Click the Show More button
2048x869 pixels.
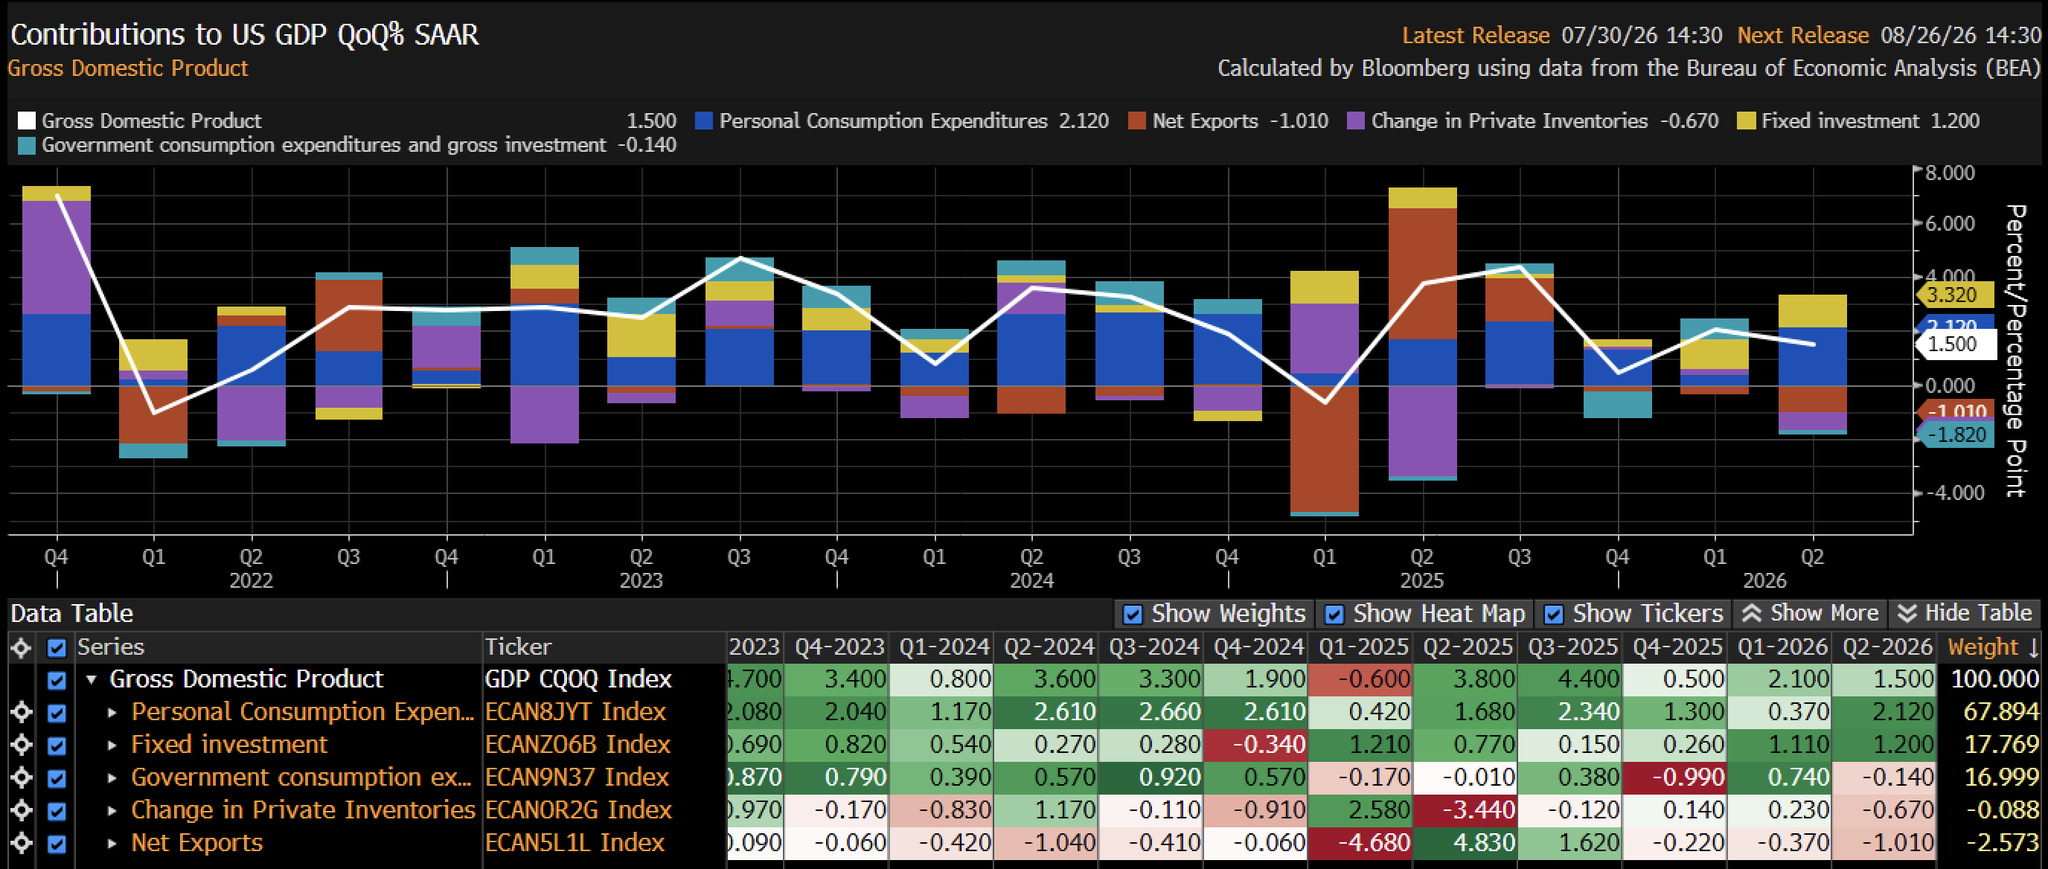(x=1810, y=613)
